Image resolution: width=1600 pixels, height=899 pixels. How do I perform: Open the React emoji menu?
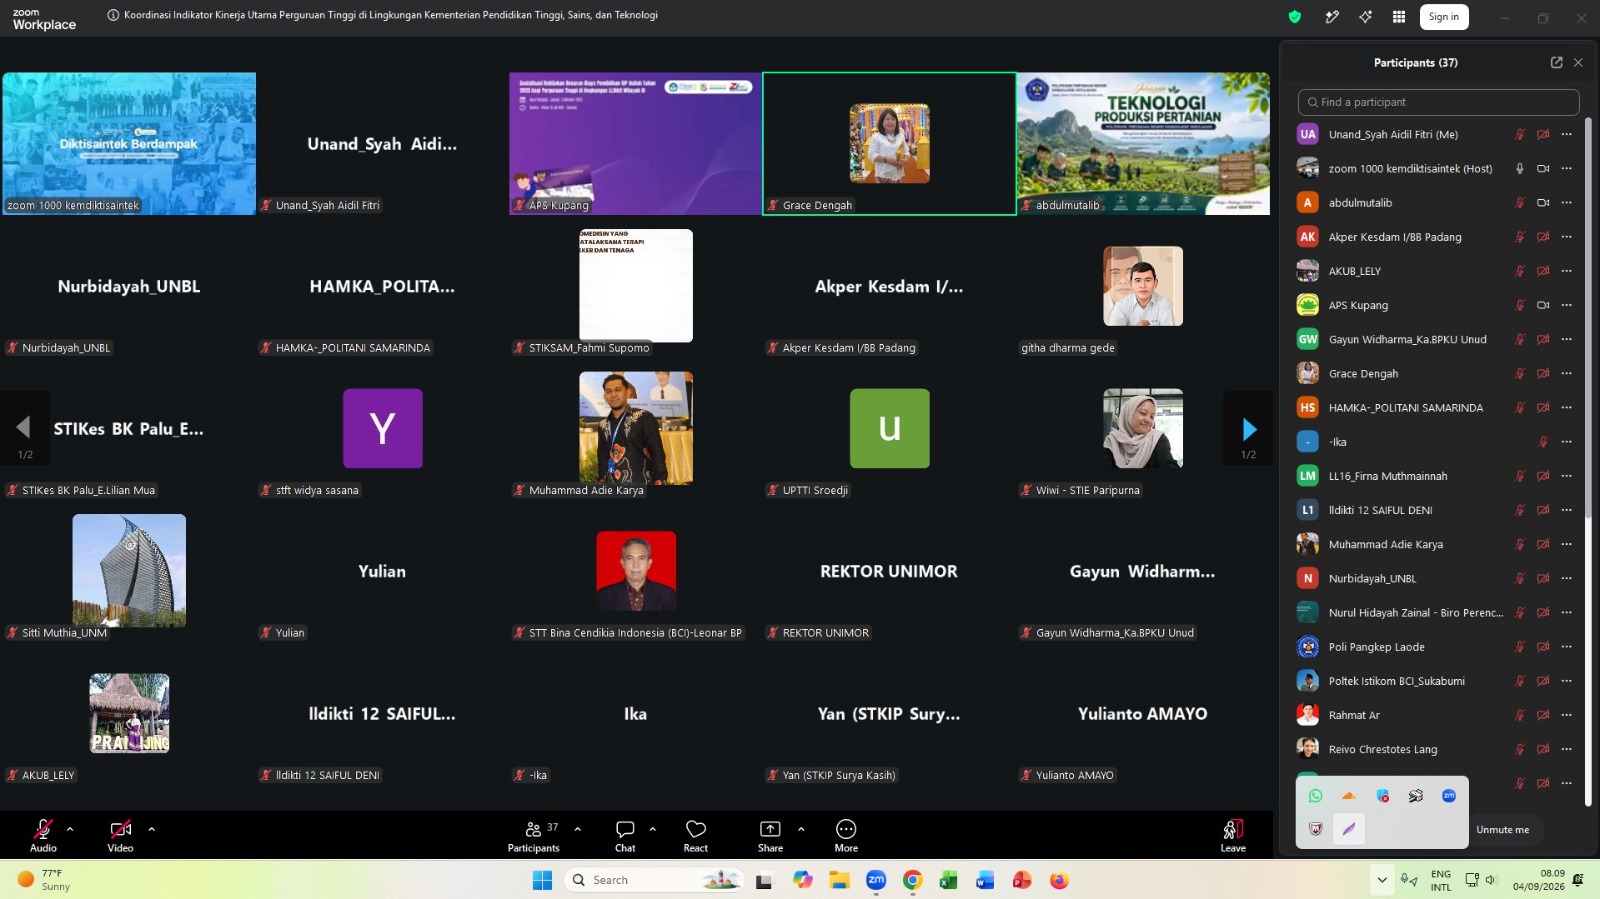click(x=696, y=836)
